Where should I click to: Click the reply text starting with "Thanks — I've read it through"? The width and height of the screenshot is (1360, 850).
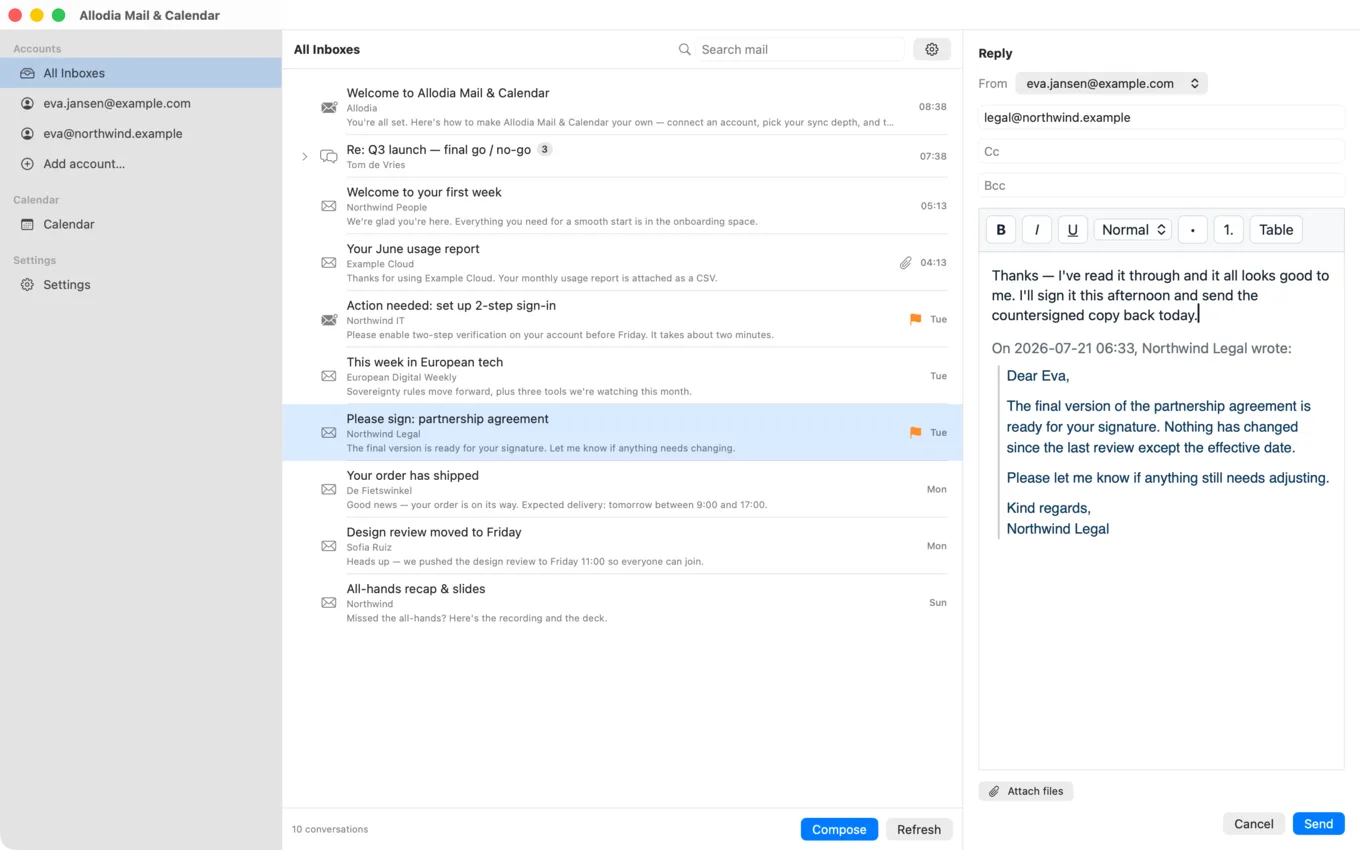pos(1160,295)
